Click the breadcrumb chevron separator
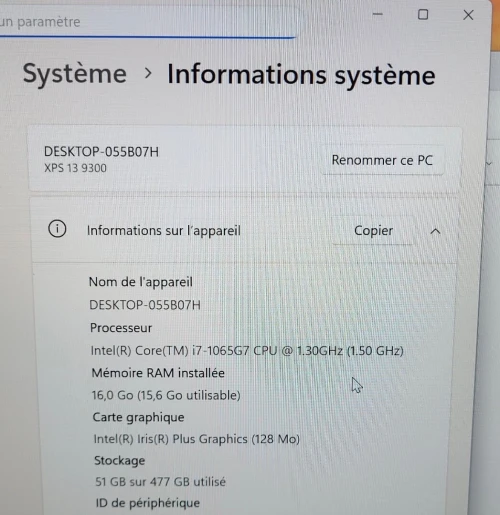The image size is (500, 515). click(x=148, y=73)
